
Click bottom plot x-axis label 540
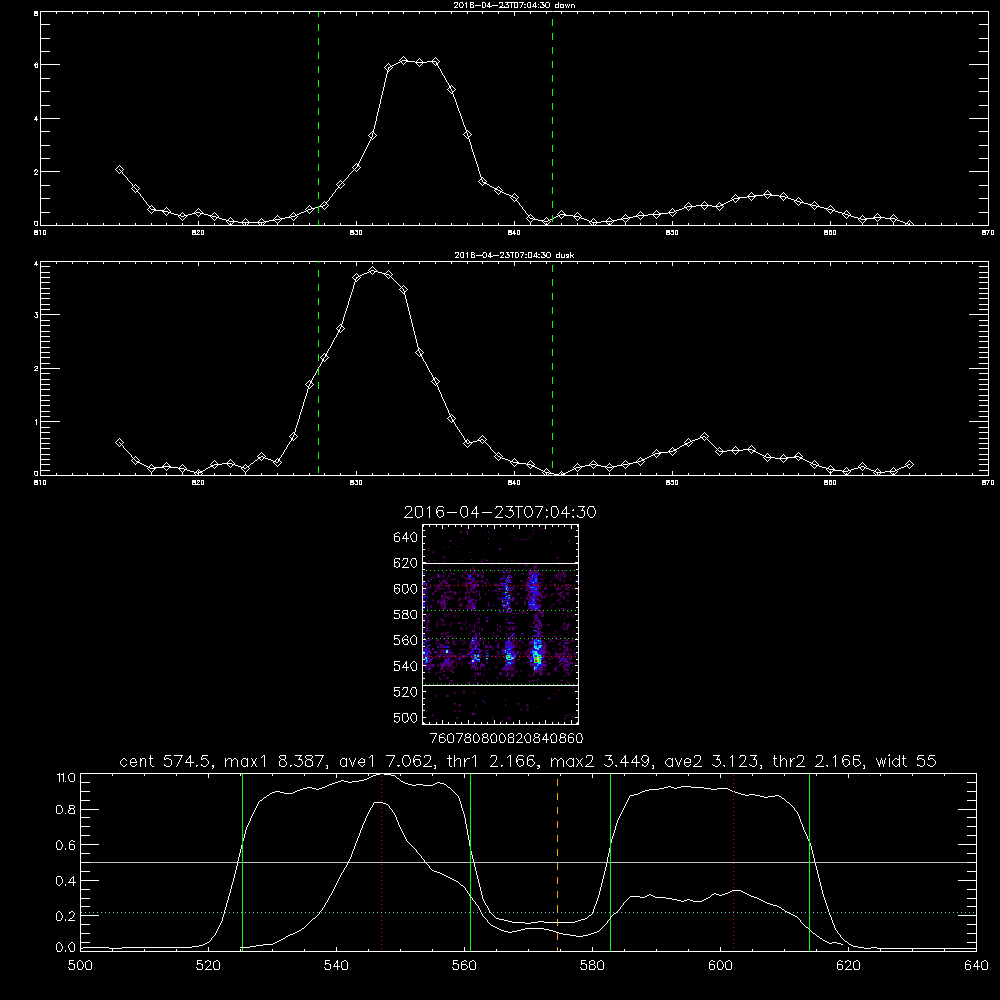[x=336, y=966]
